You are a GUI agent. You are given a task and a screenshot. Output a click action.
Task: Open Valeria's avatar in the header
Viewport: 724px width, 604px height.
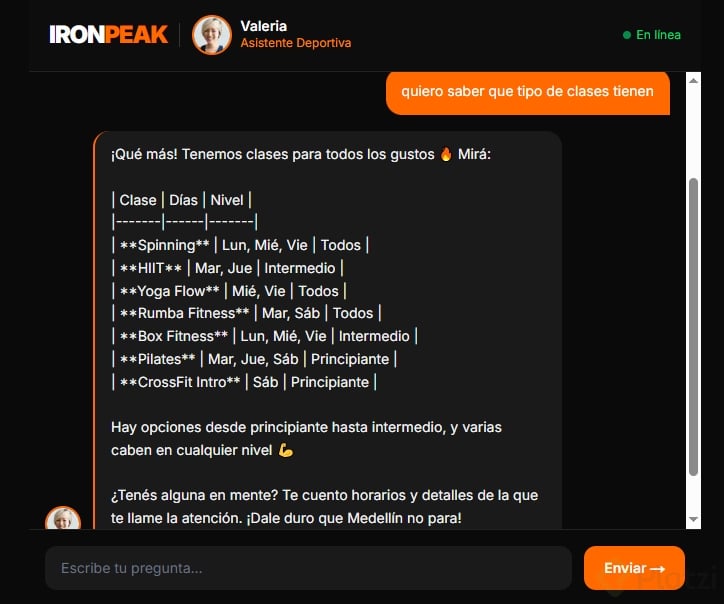212,35
